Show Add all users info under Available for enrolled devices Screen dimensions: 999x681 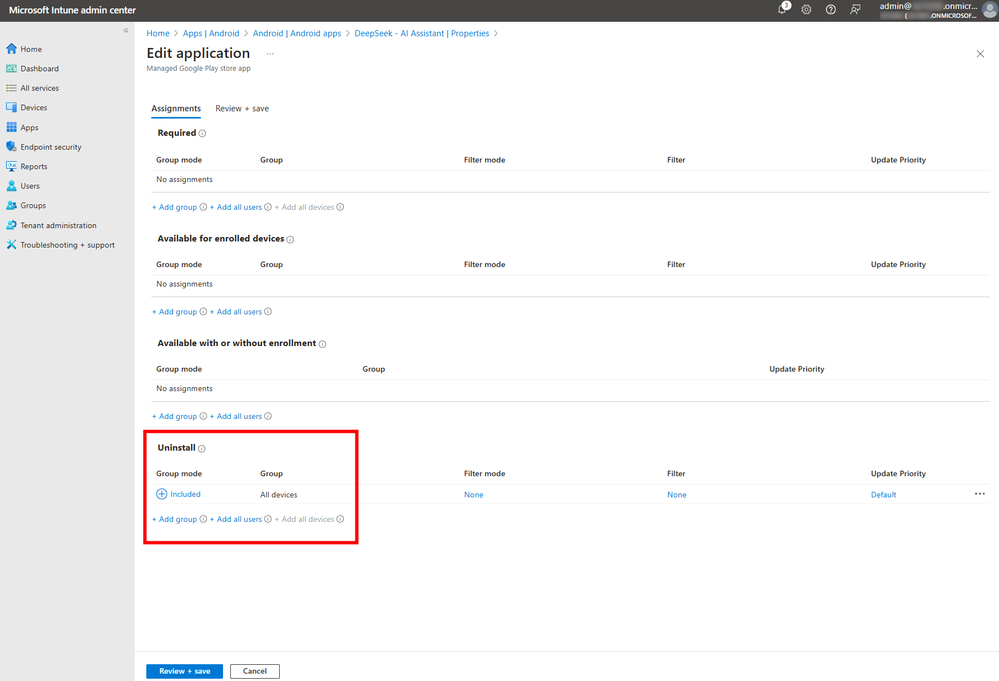(x=268, y=312)
